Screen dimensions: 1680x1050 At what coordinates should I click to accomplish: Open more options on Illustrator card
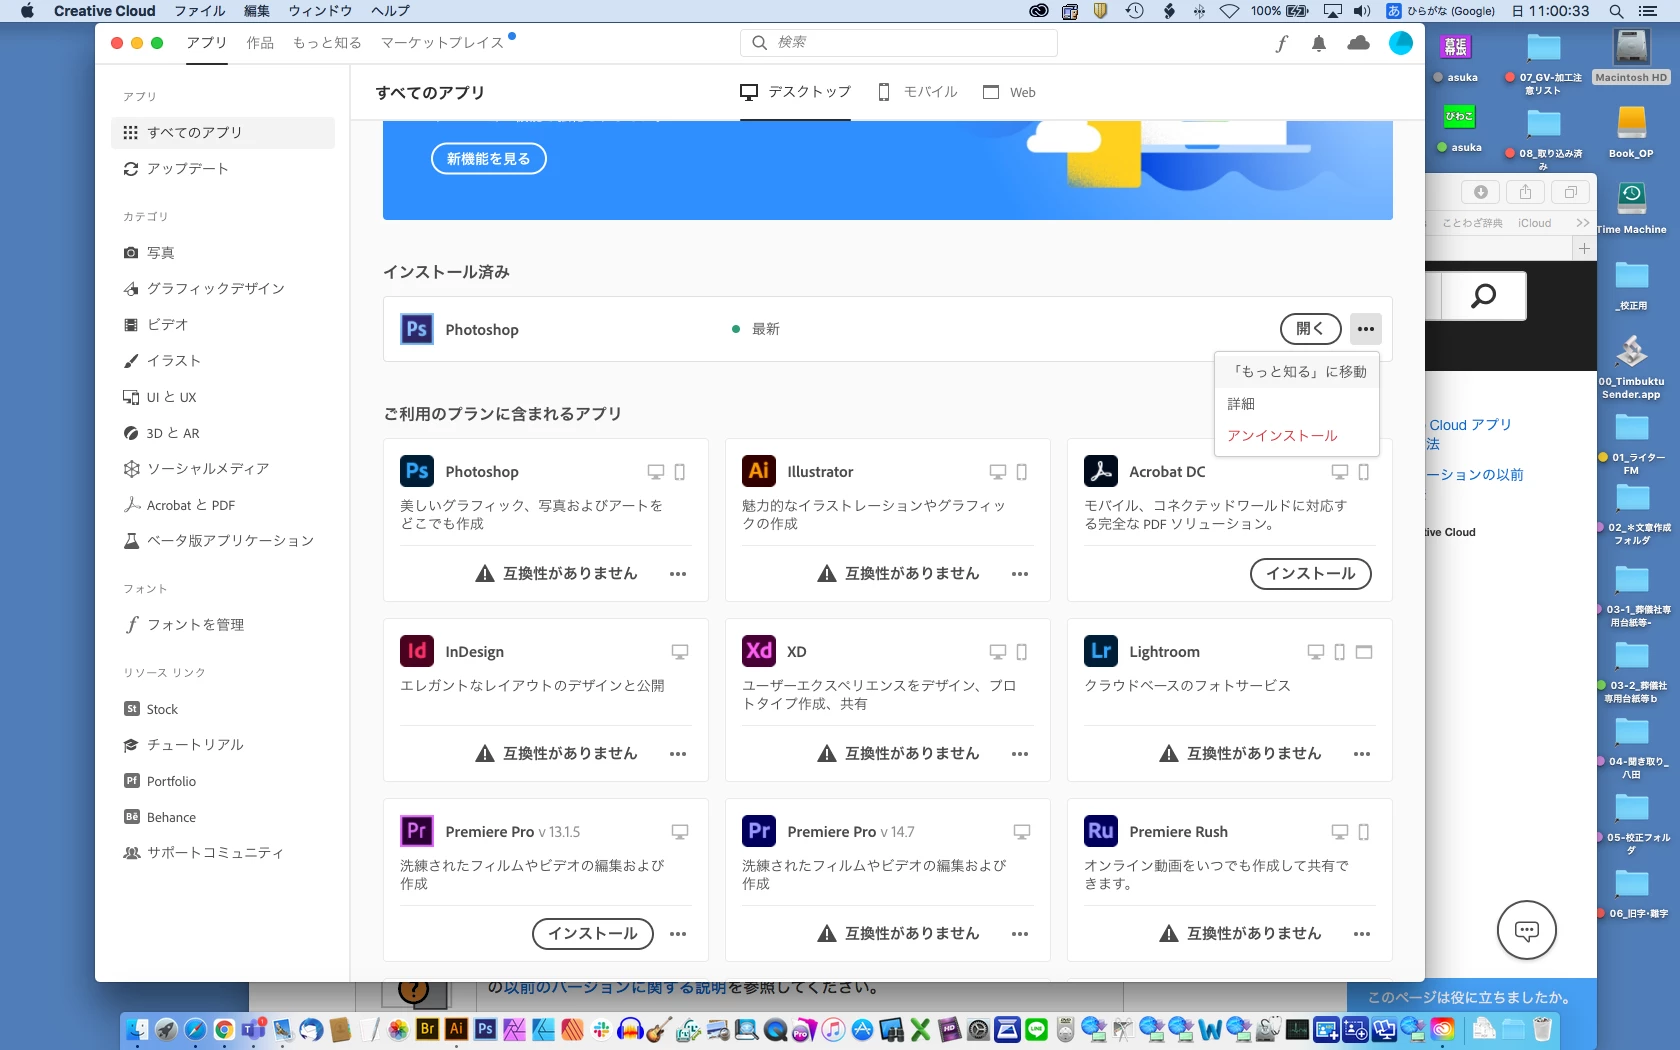pos(1020,574)
